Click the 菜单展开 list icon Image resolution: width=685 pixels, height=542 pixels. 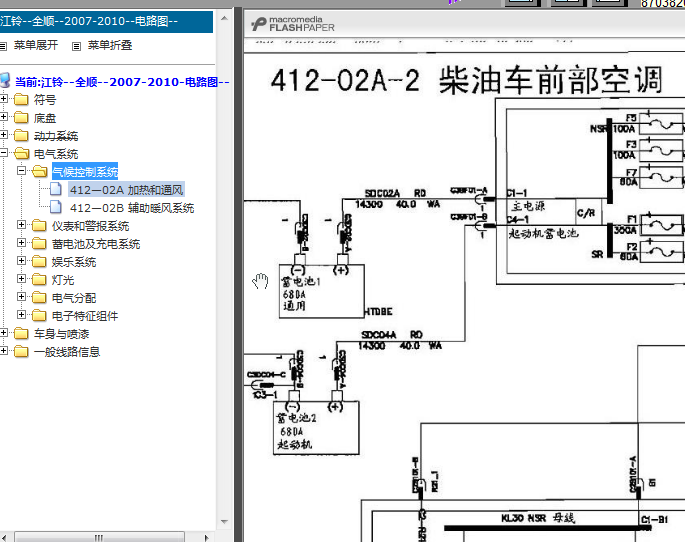point(3,46)
